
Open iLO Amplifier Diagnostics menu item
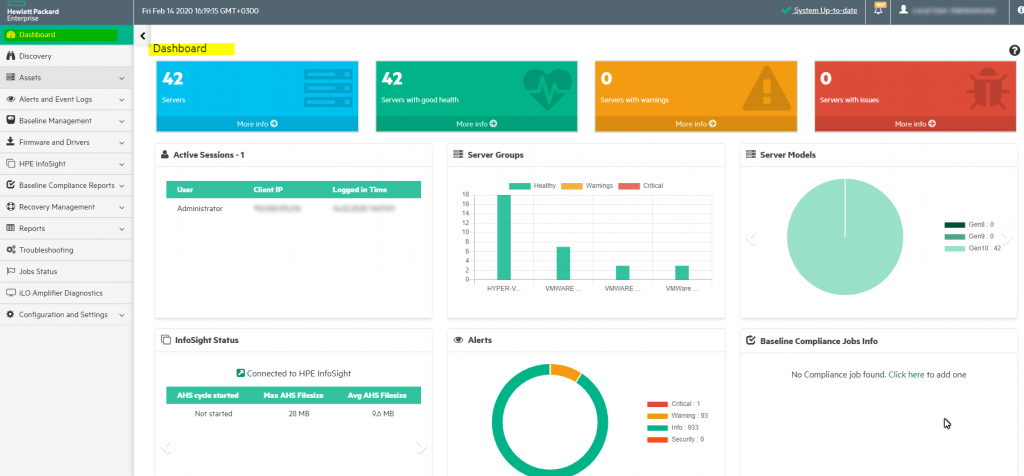coord(65,293)
